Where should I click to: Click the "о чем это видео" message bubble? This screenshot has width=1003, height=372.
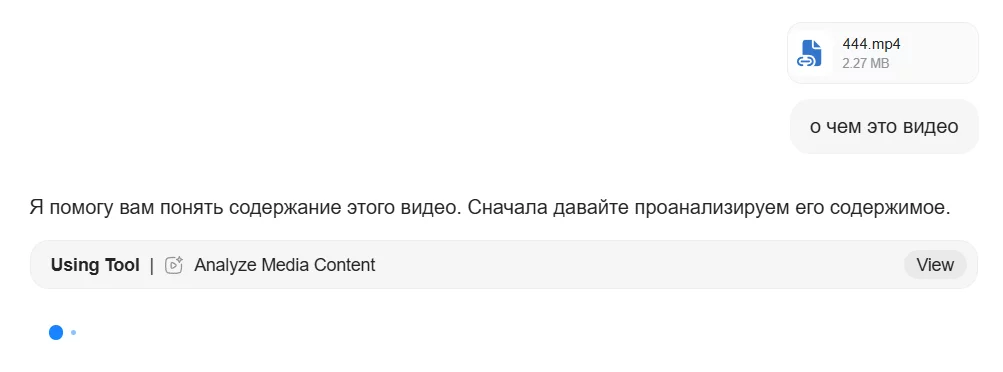(x=884, y=127)
